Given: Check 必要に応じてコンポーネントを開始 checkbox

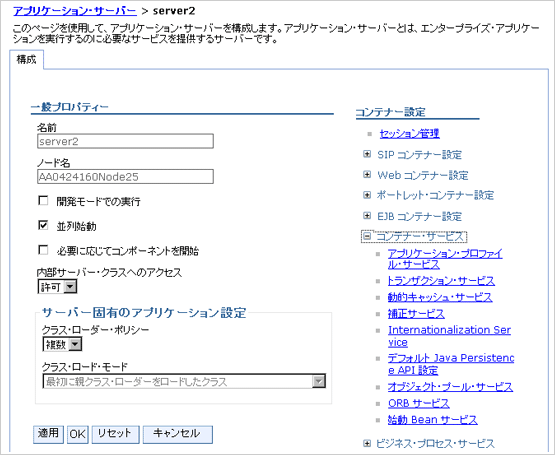Looking at the screenshot, I should (x=43, y=250).
